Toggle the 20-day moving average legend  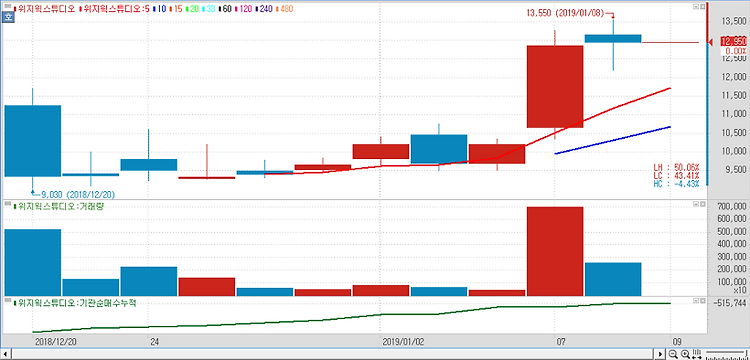pyautogui.click(x=191, y=9)
